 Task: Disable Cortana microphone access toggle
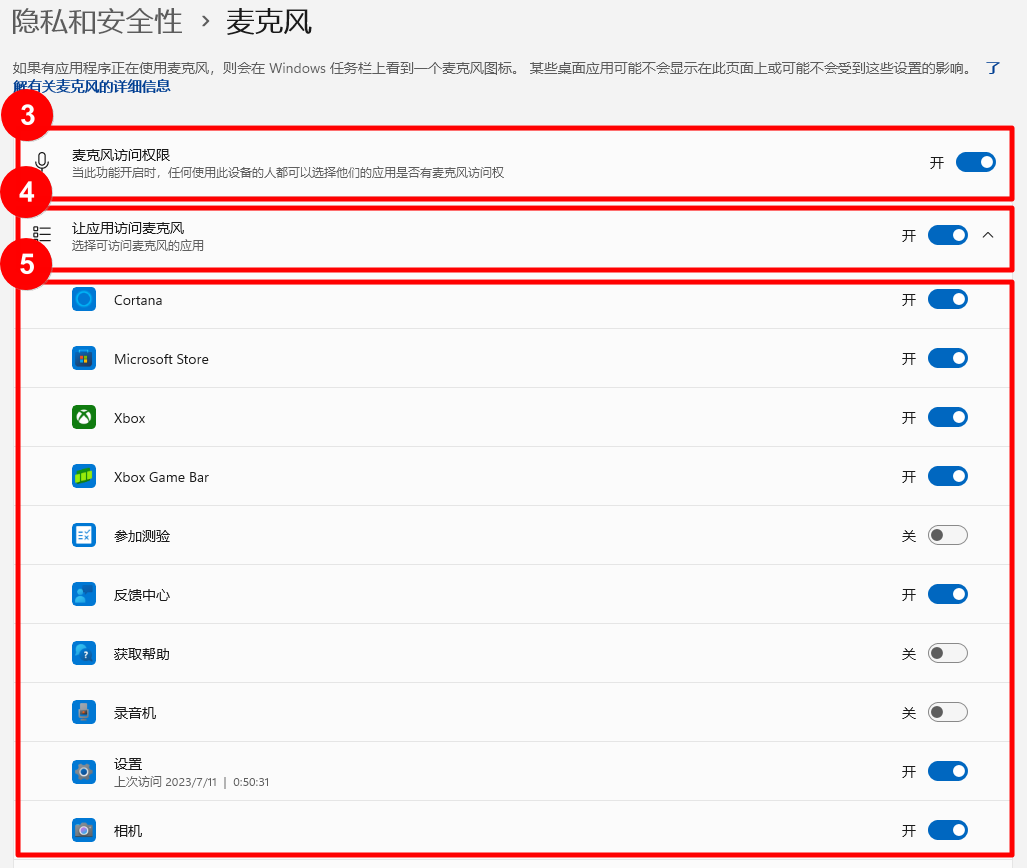pos(947,299)
